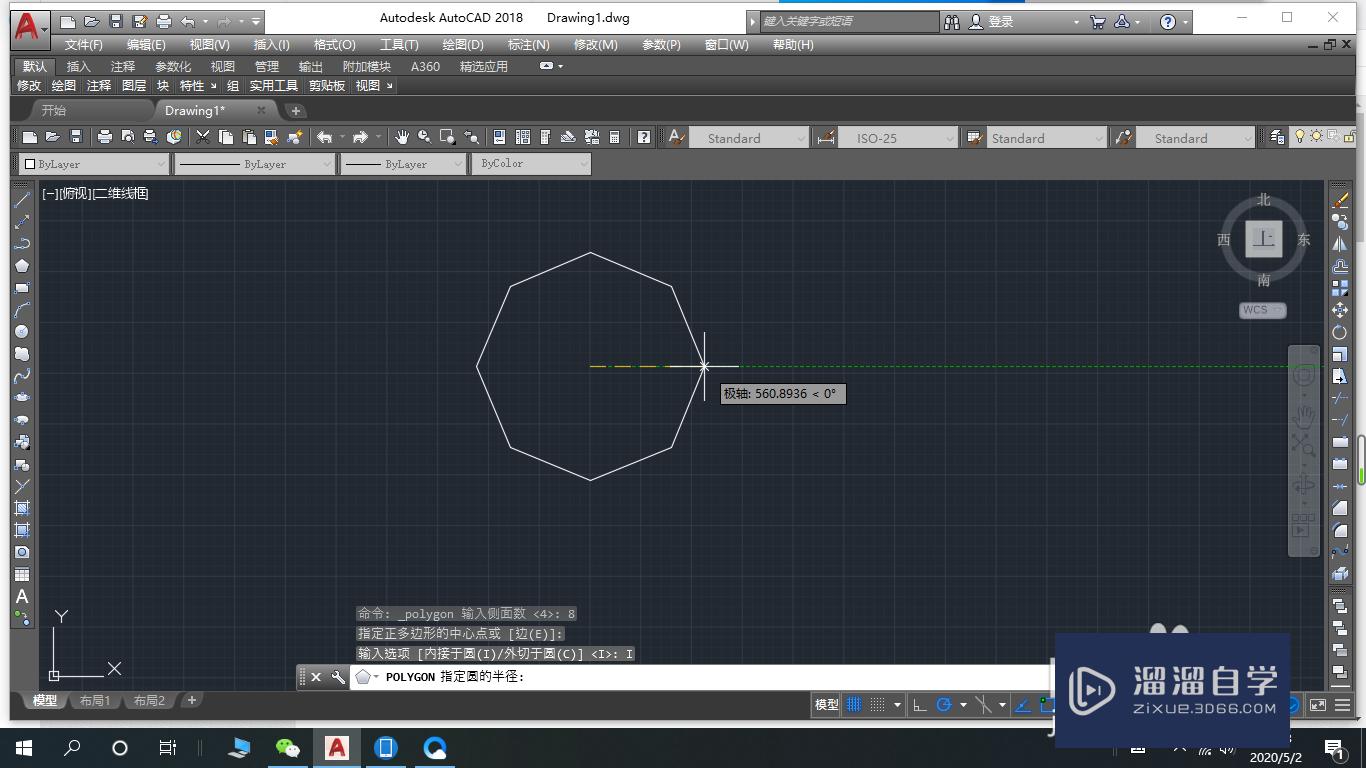Toggle layer on/off light bulb icon
The width and height of the screenshot is (1366, 768).
tap(1300, 137)
